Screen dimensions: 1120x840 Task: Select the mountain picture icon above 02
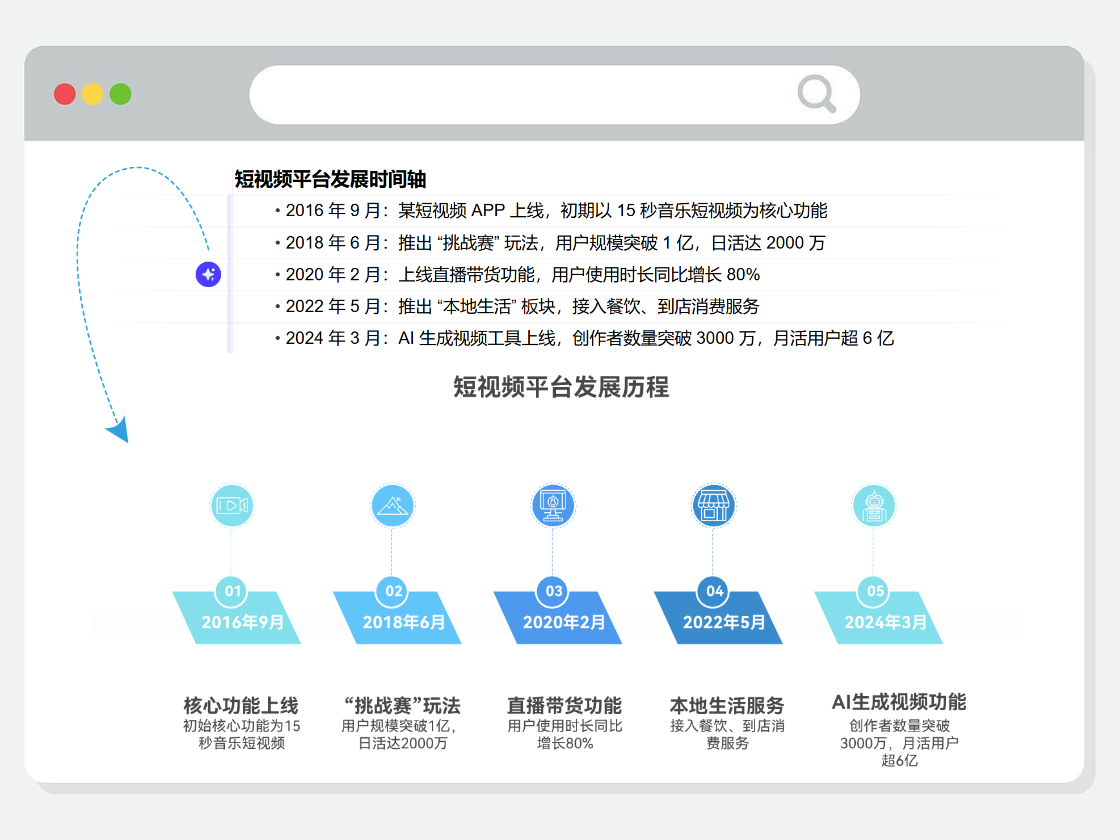[x=392, y=505]
